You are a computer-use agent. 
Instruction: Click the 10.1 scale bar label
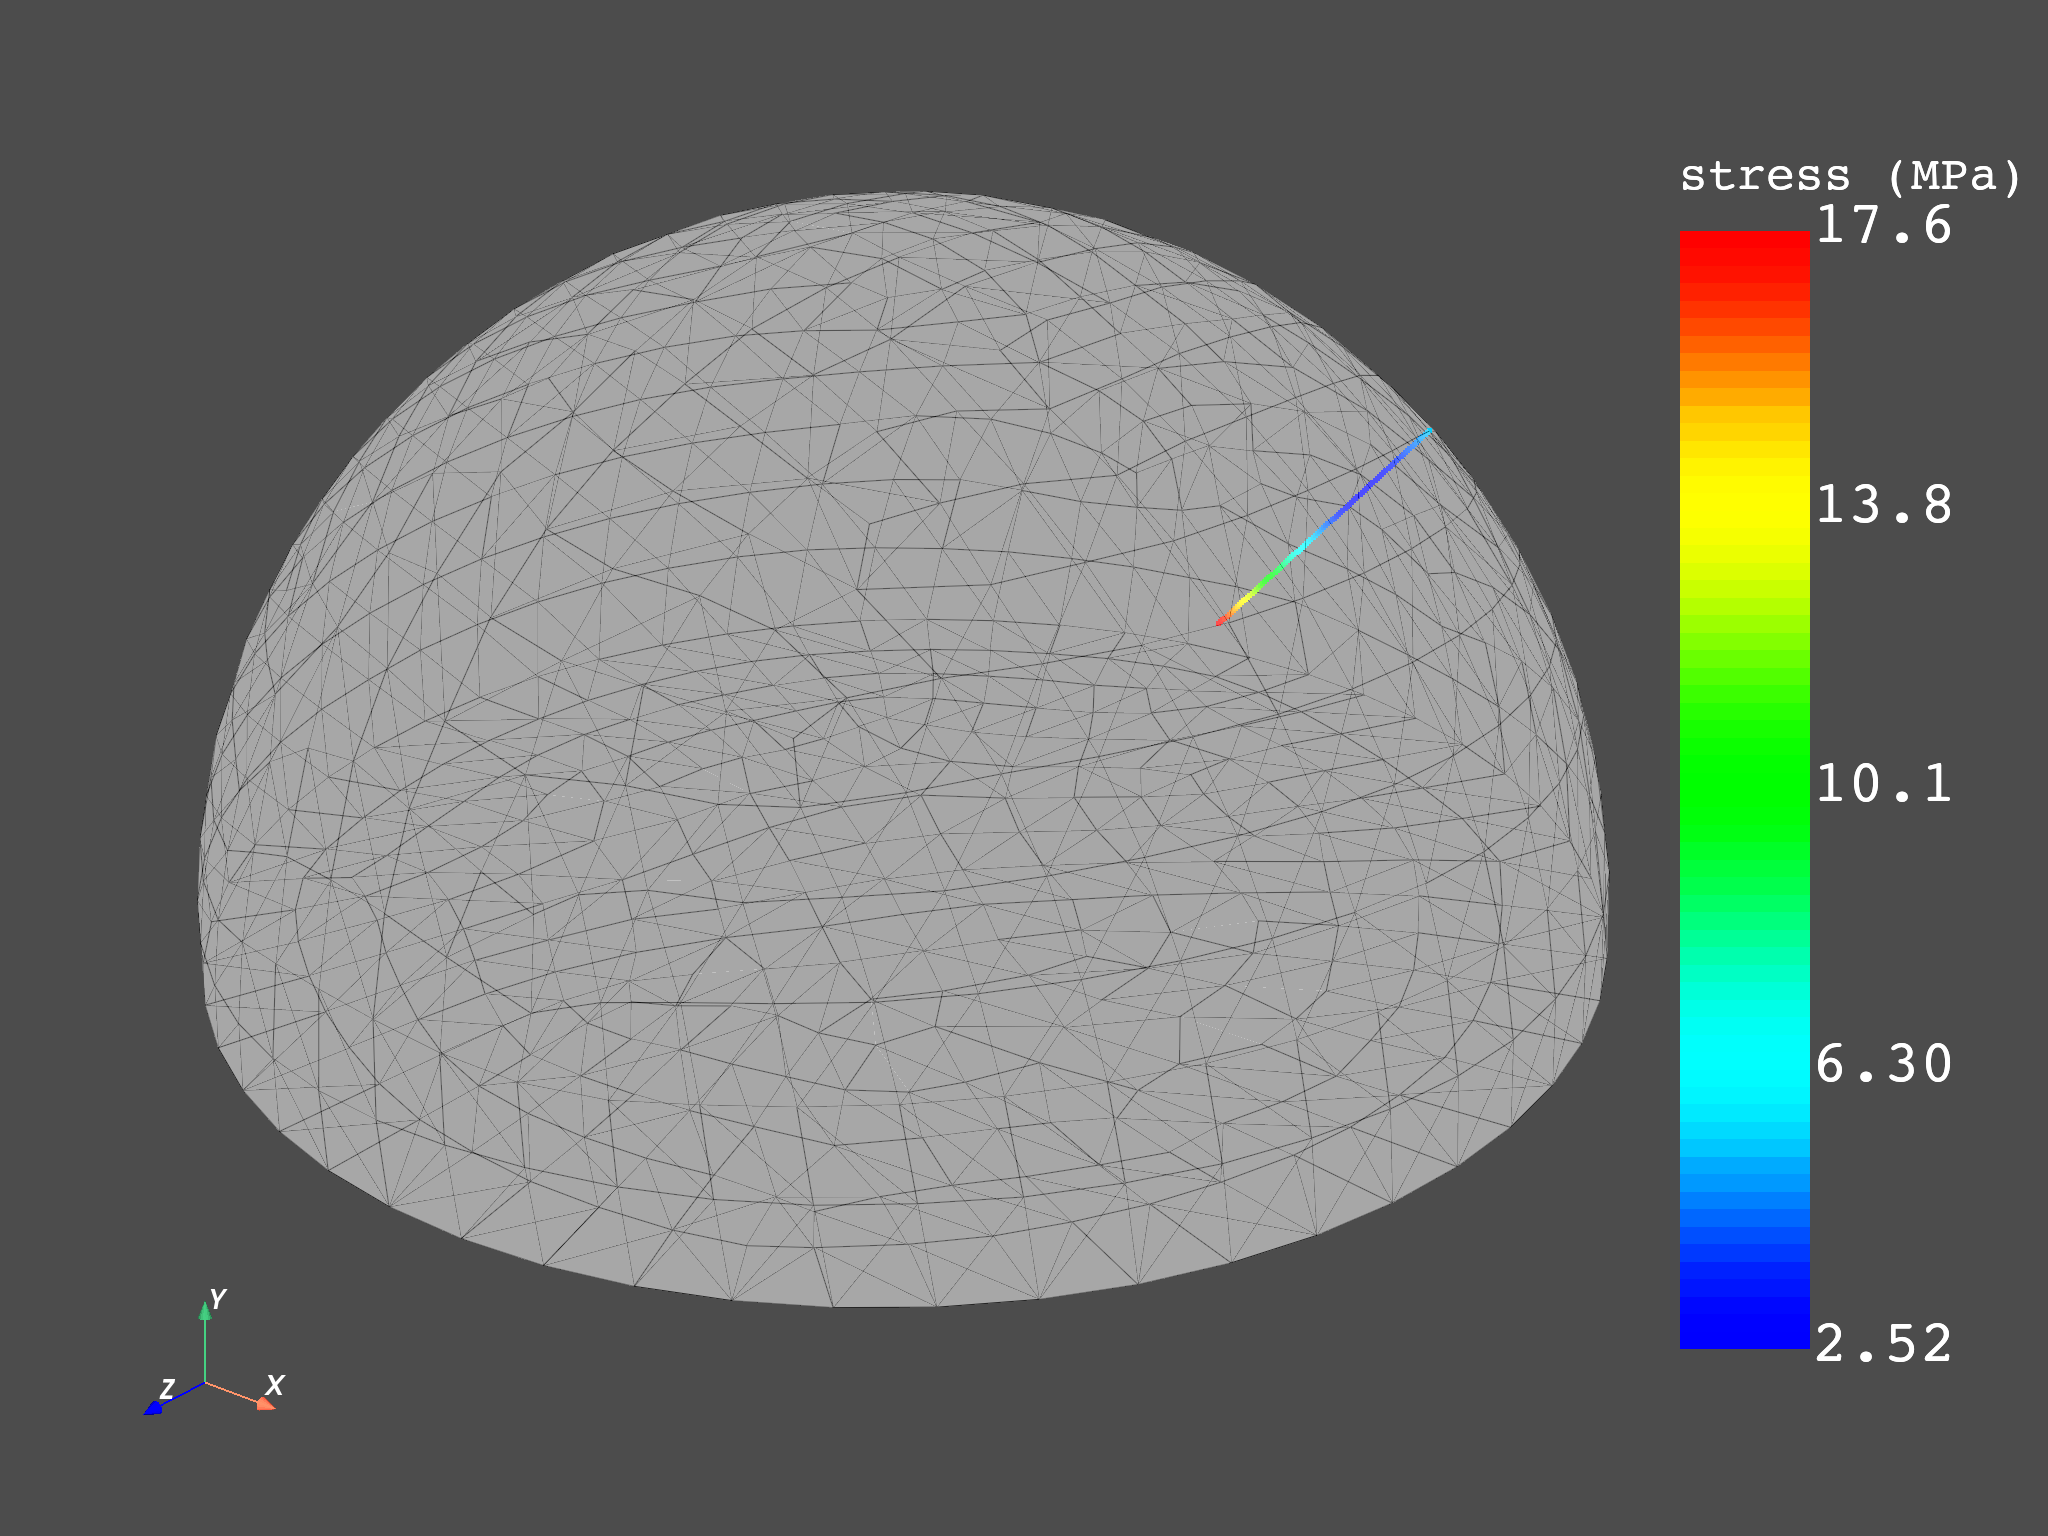(x=1883, y=784)
